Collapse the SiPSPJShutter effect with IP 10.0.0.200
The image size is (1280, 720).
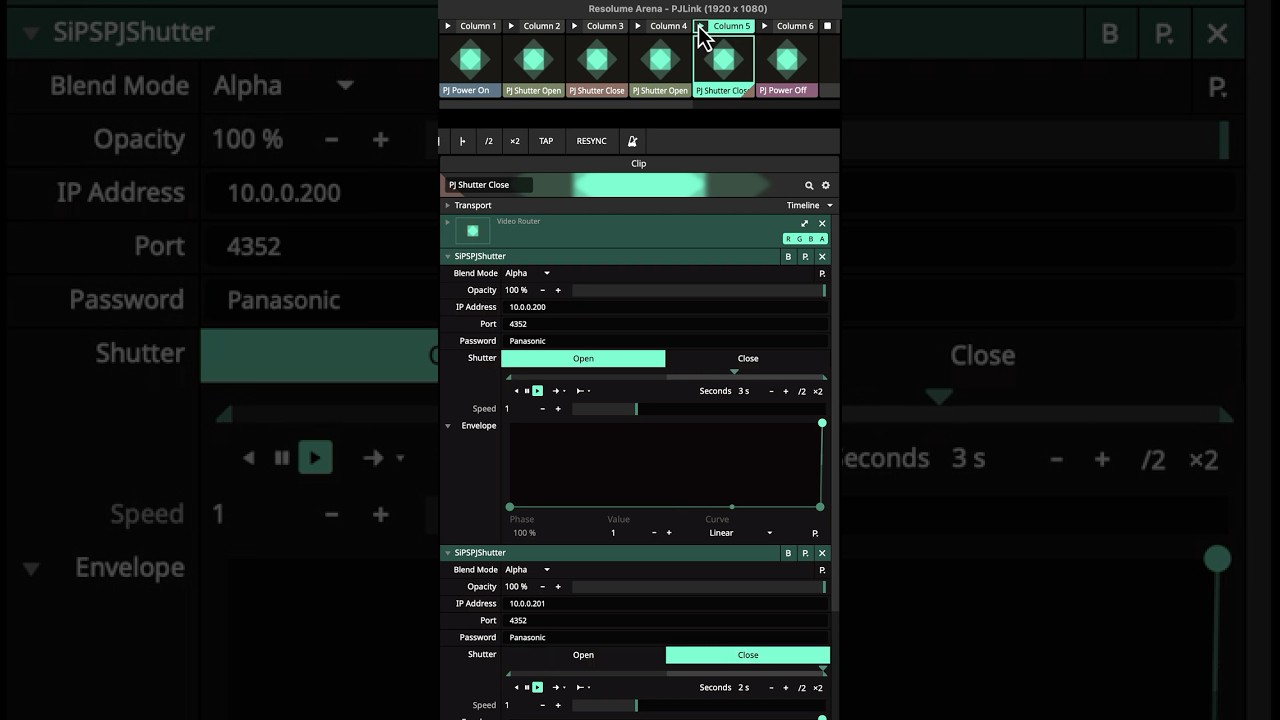[x=448, y=257]
